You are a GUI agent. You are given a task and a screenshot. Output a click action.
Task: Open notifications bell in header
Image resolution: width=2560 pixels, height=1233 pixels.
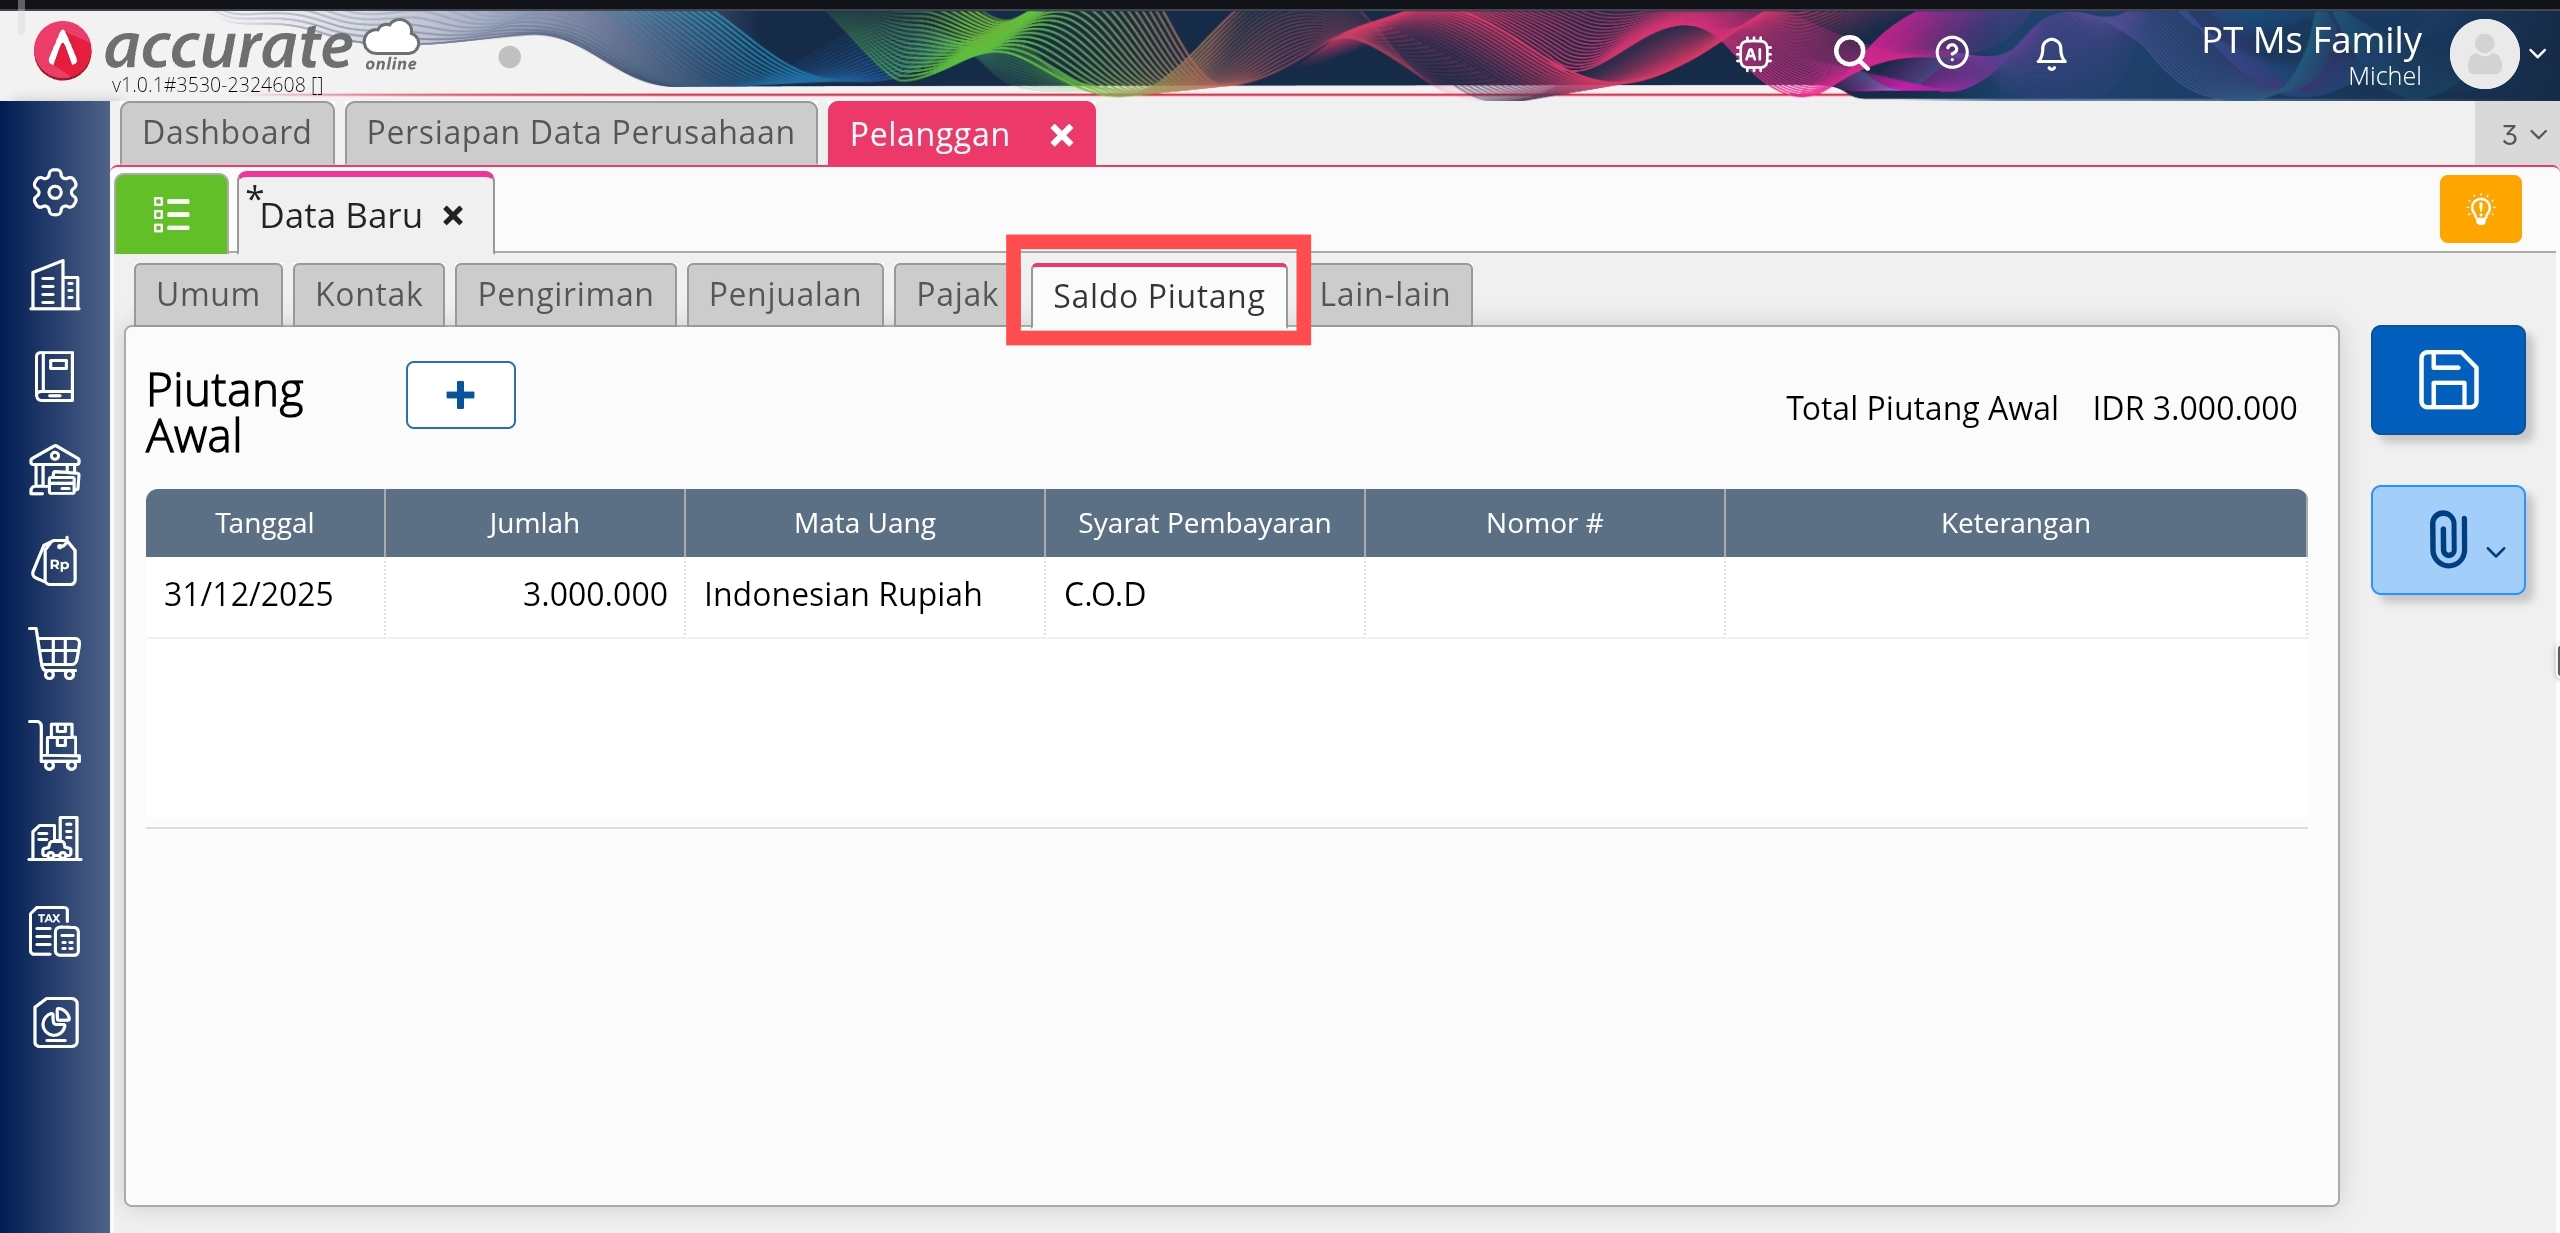pyautogui.click(x=2051, y=53)
